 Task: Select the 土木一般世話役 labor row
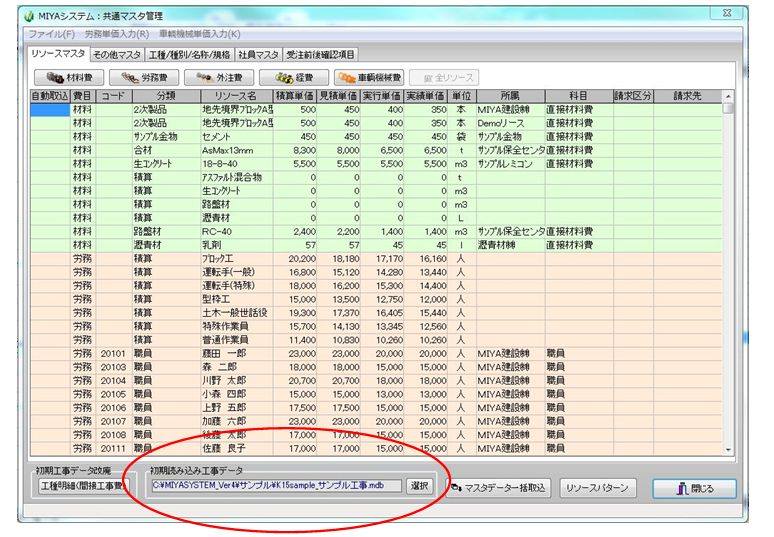pyautogui.click(x=376, y=313)
